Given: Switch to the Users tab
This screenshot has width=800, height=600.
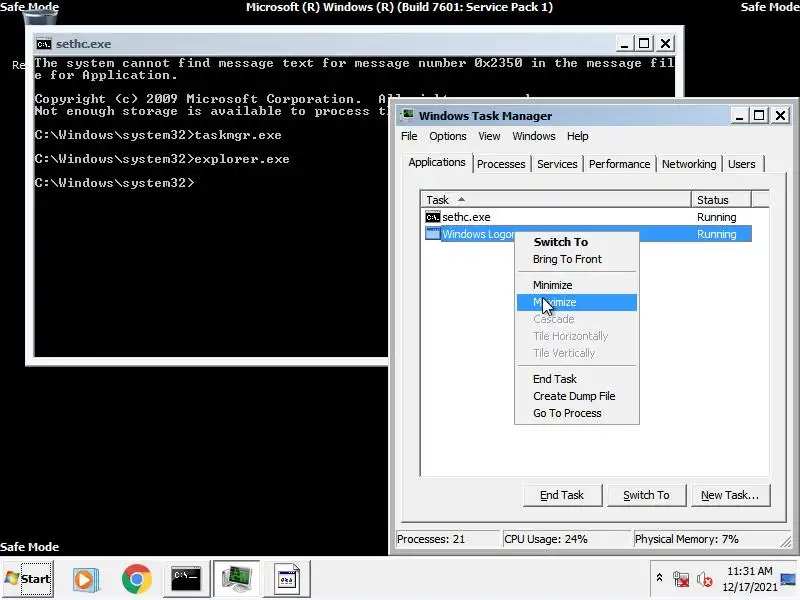Looking at the screenshot, I should tap(741, 164).
